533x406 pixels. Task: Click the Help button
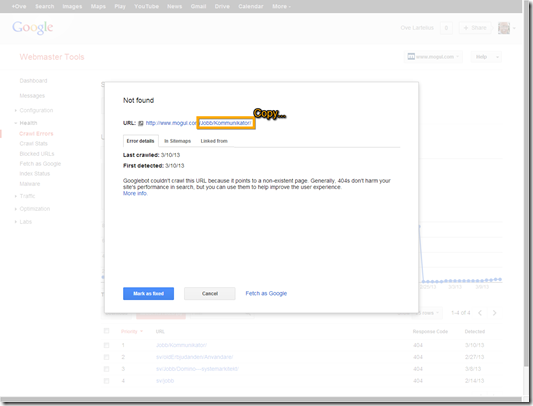[481, 57]
